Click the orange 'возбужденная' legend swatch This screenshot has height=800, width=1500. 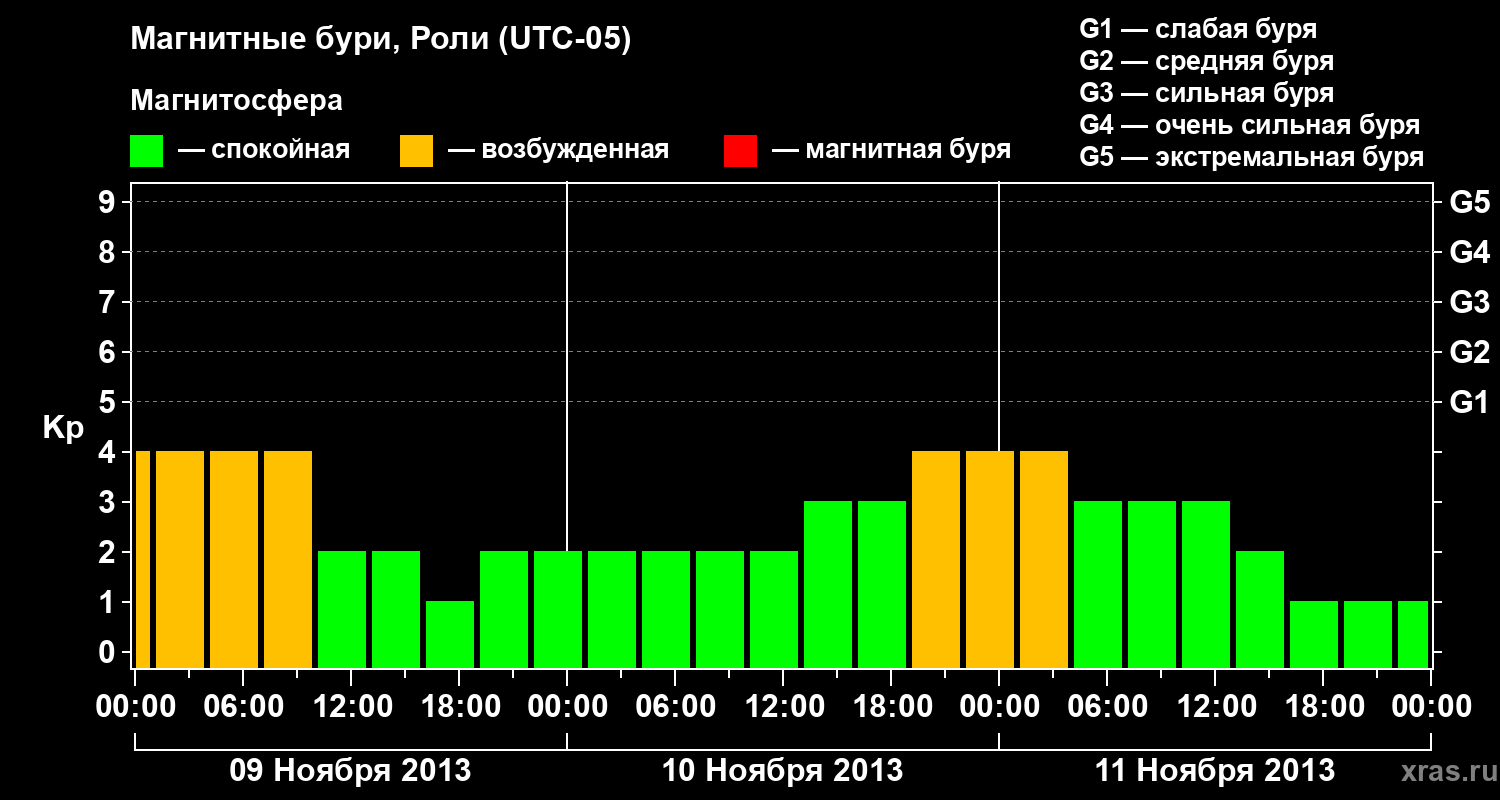[416, 151]
